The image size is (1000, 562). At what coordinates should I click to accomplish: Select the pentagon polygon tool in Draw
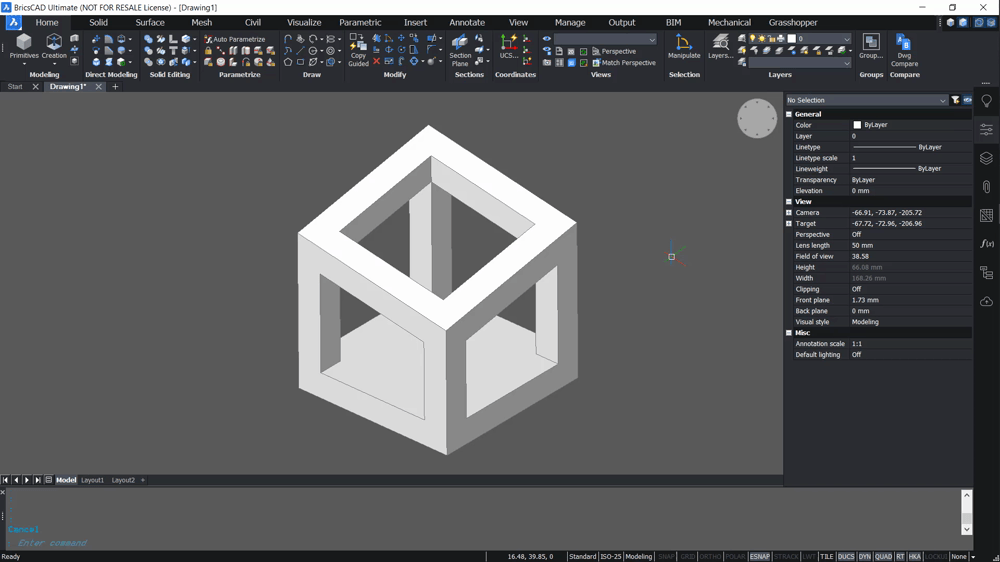[288, 62]
